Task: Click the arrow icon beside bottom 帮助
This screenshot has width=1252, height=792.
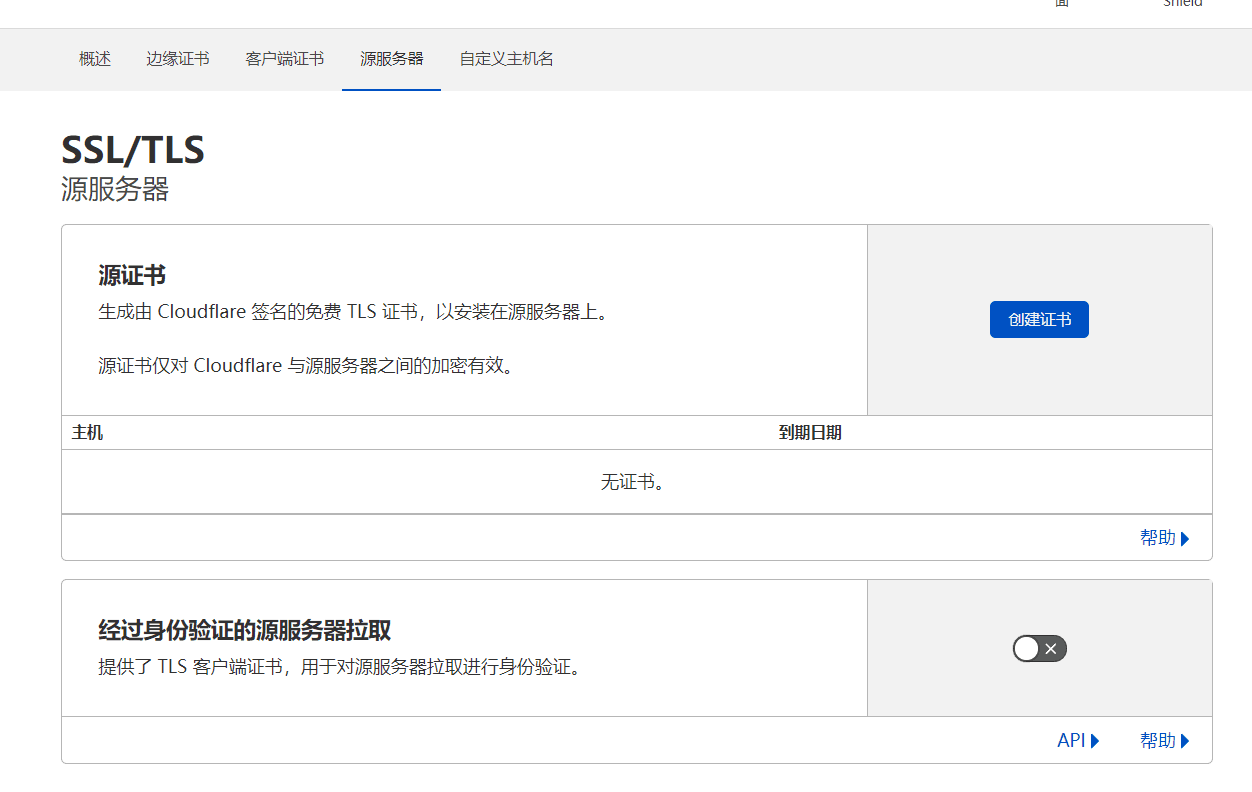Action: 1185,741
